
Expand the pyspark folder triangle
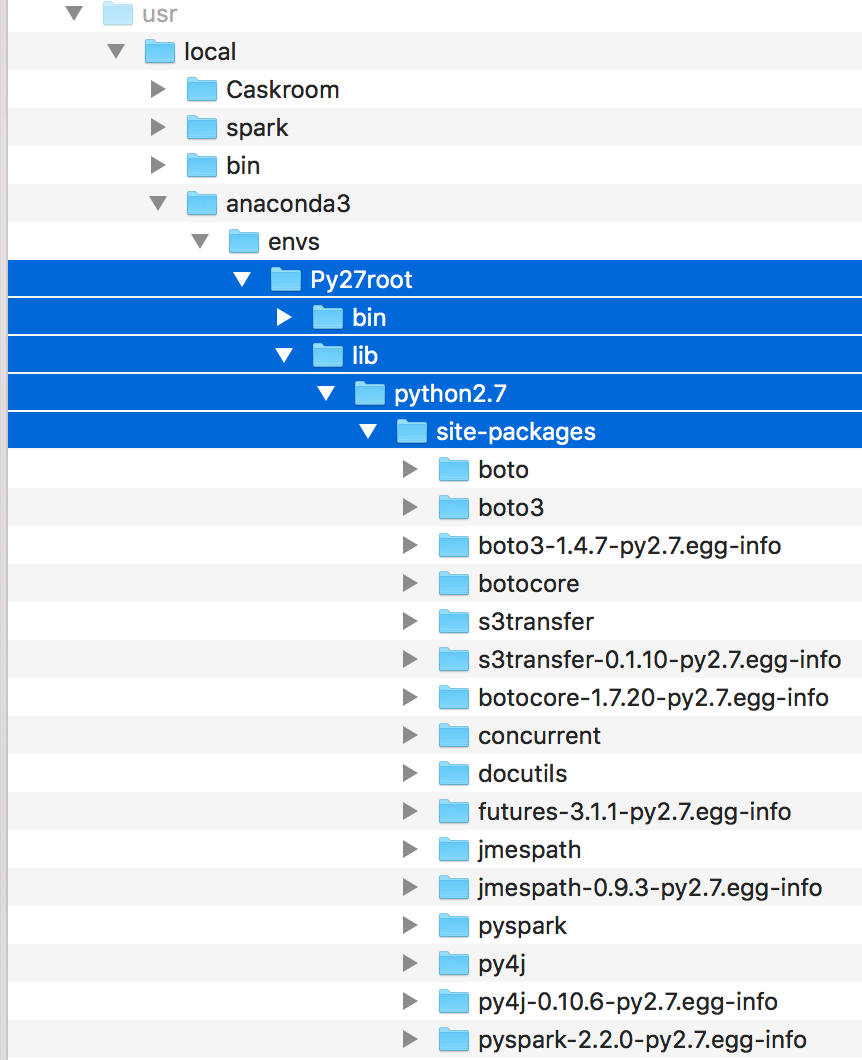point(410,925)
